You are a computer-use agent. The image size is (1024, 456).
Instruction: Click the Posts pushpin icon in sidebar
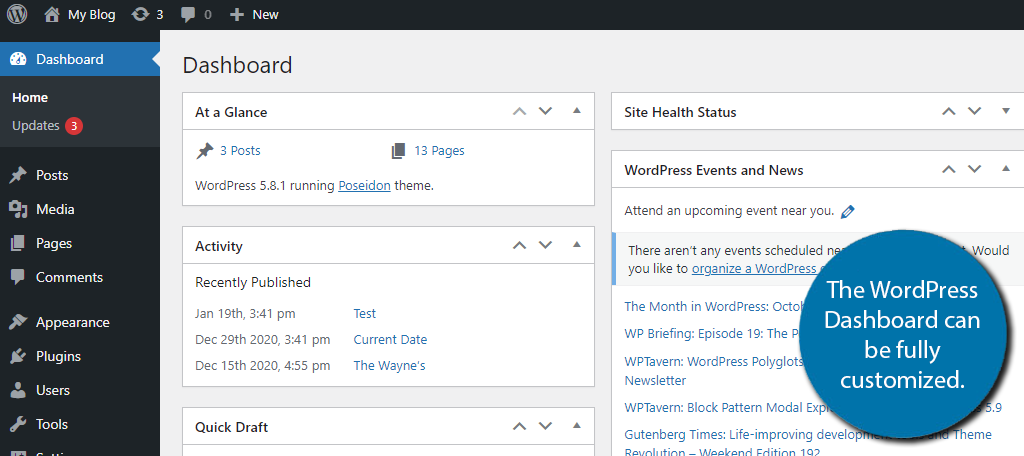[x=18, y=175]
